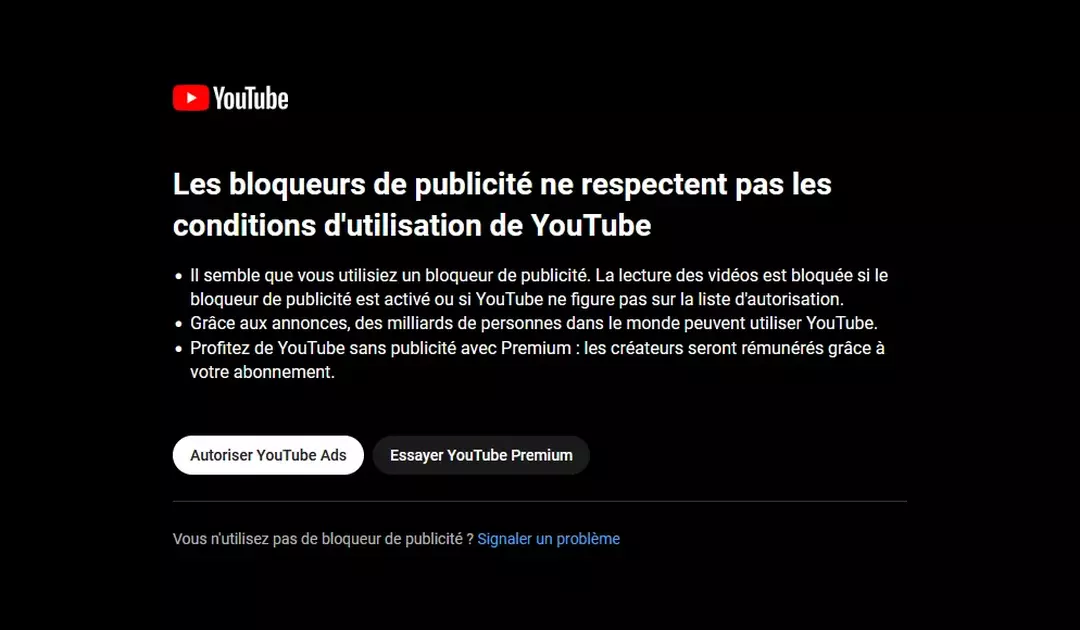1080x630 pixels.
Task: Click the words votre abonnement in last bullet
Action: pyautogui.click(x=261, y=372)
